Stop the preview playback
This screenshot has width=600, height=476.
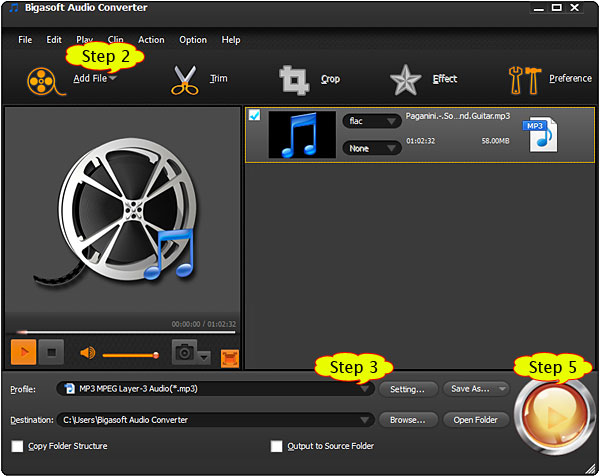(51, 352)
